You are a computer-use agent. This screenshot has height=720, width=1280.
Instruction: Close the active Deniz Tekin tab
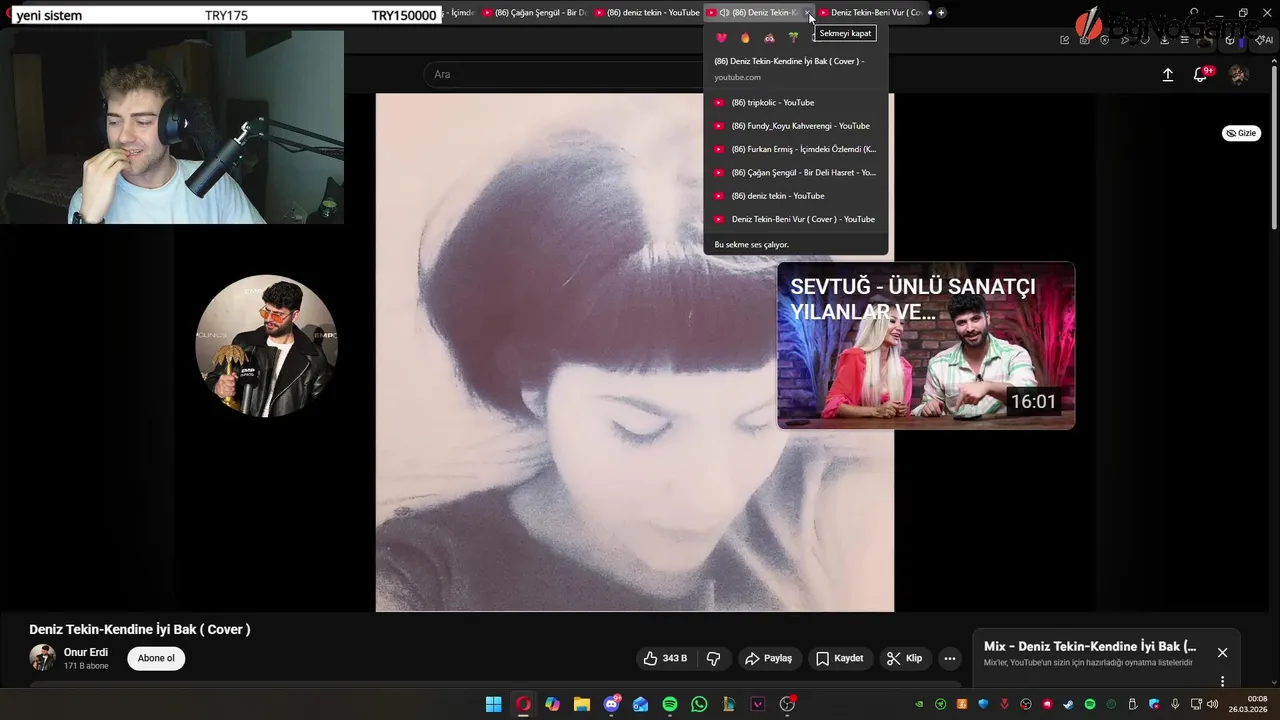pyautogui.click(x=807, y=13)
